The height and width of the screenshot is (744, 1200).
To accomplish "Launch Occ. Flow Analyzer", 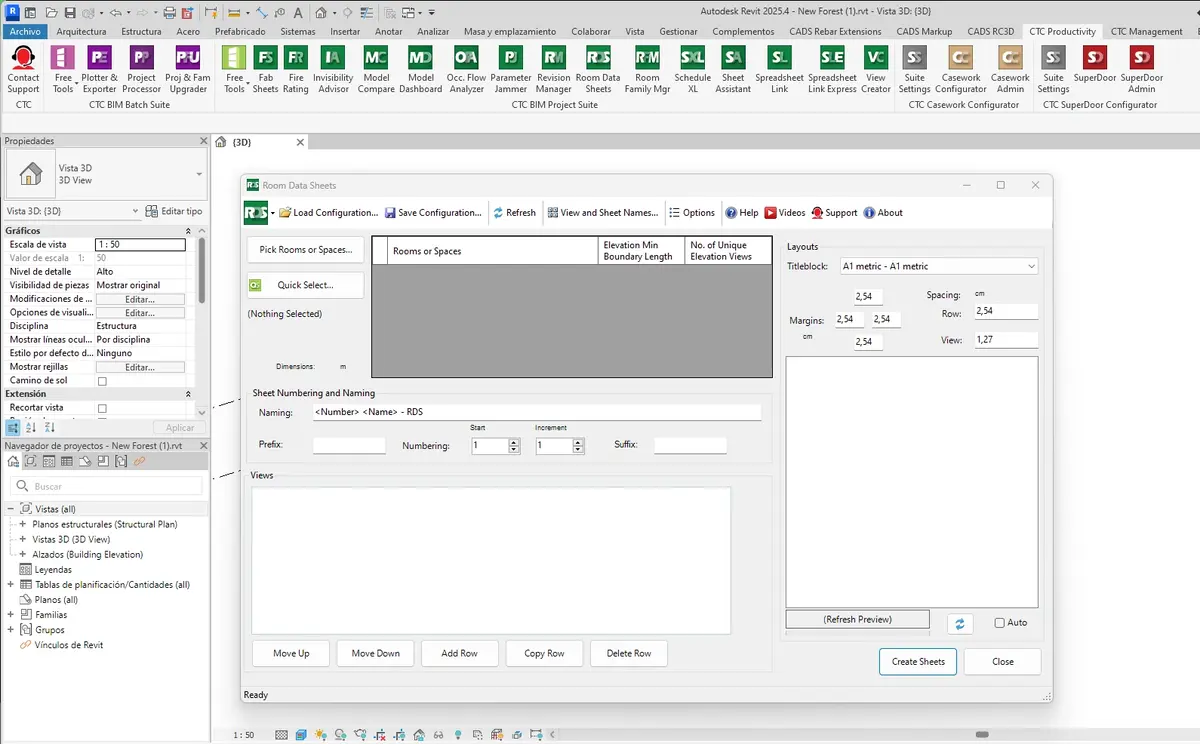I will click(x=466, y=70).
